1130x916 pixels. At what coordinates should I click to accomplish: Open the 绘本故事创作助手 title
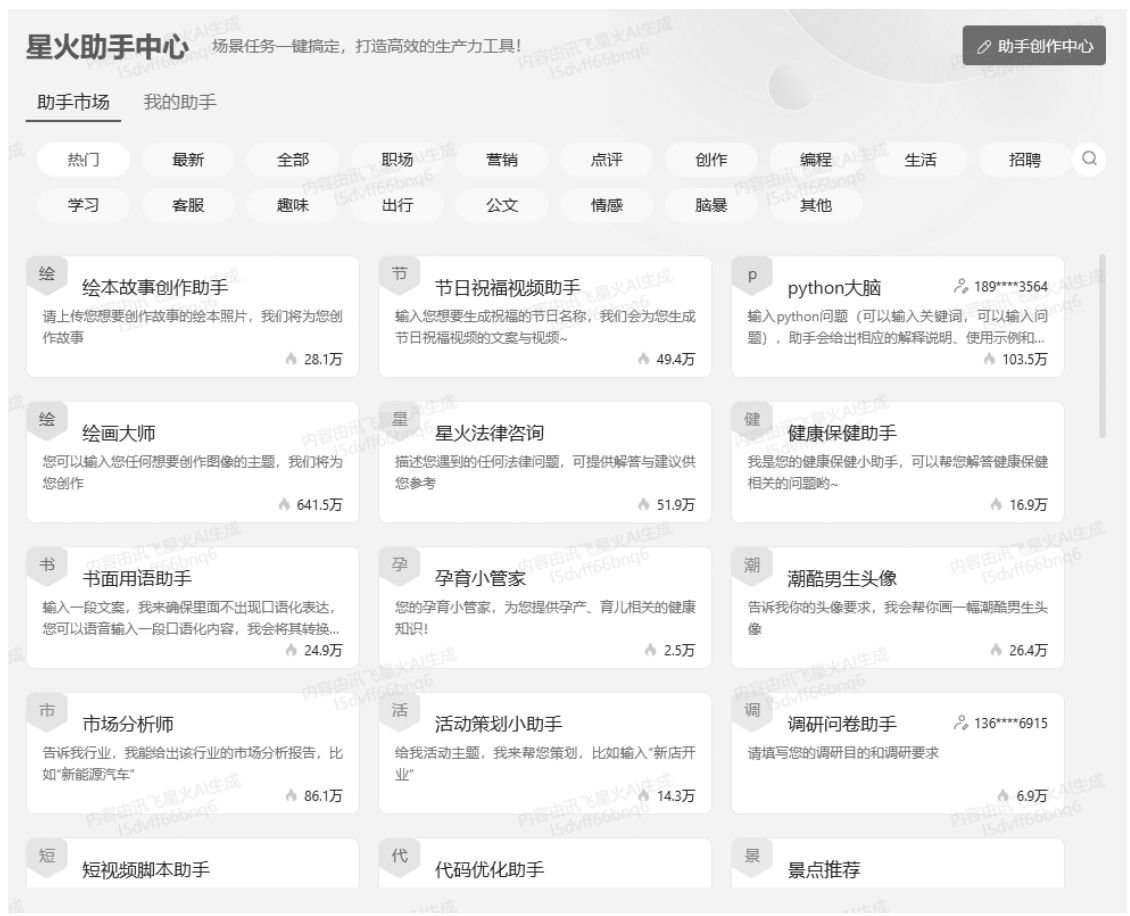tap(155, 288)
